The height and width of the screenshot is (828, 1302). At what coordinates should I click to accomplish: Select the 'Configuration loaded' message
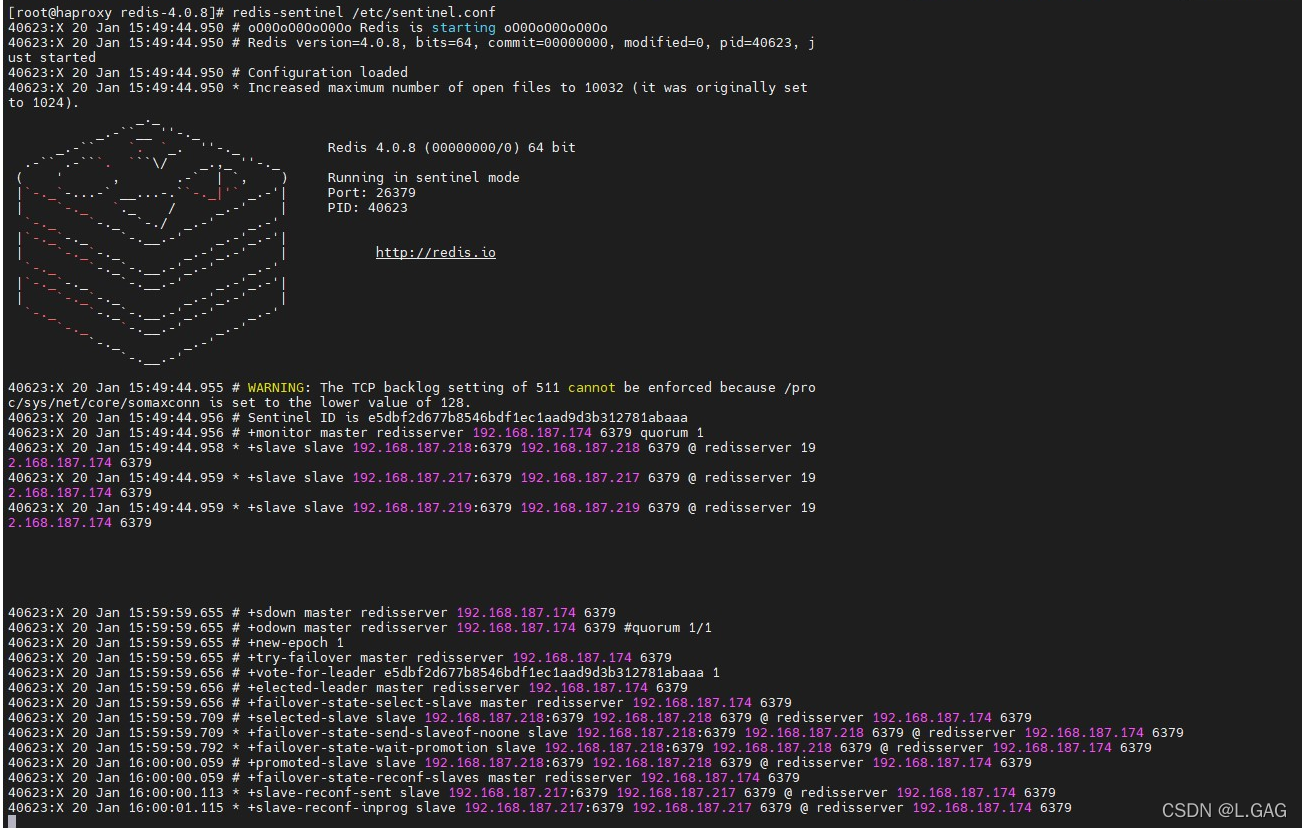tap(328, 72)
